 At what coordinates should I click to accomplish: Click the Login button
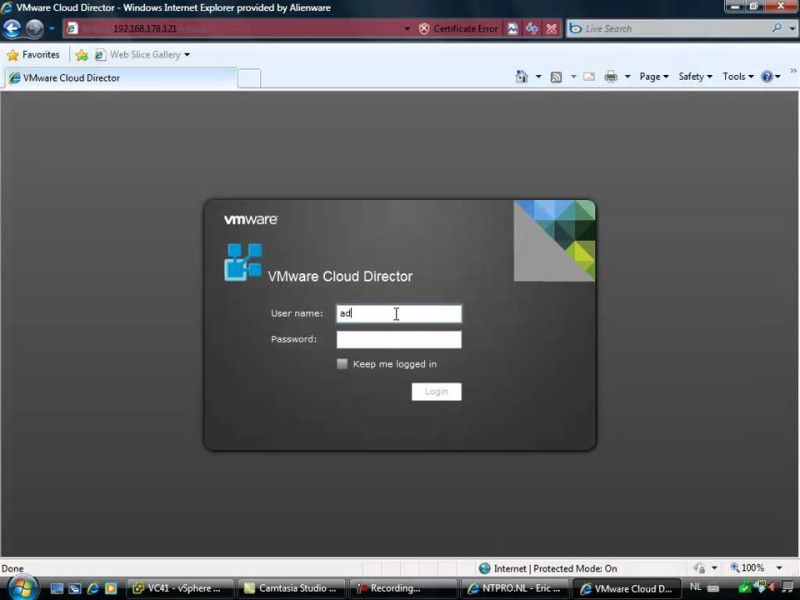436,391
